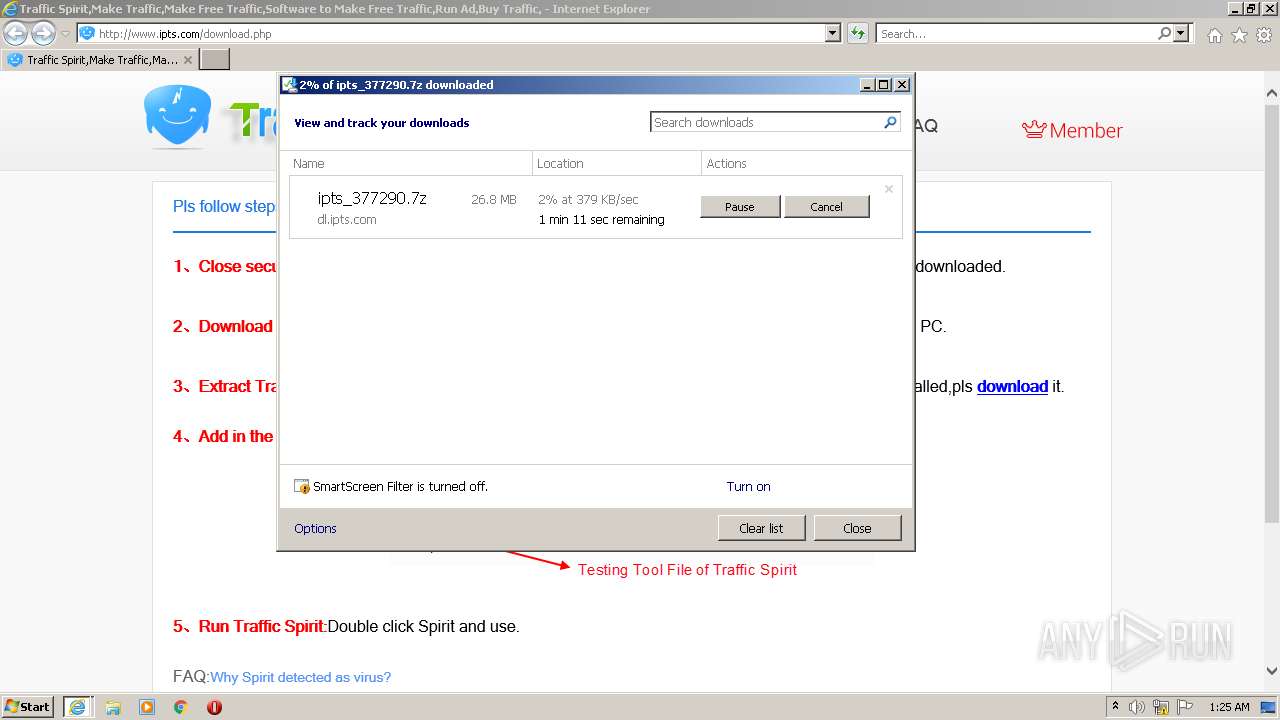Select the Traffic Spirit browser tab
Viewport: 1280px width, 720px height.
tap(100, 59)
